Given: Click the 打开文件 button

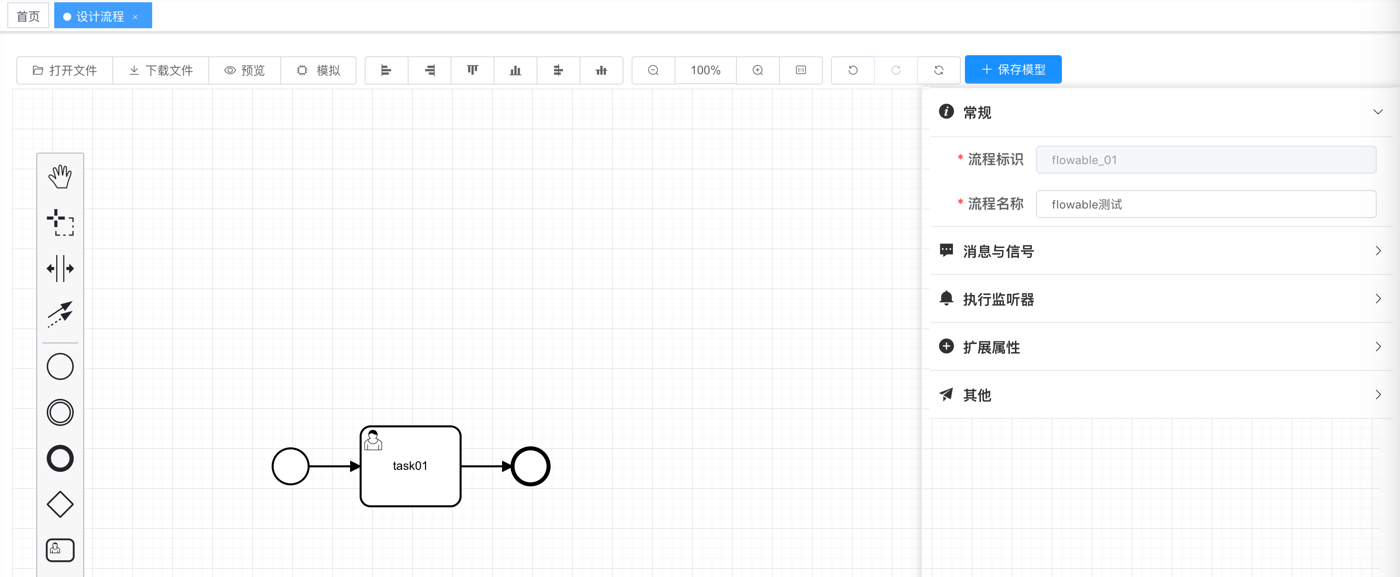Looking at the screenshot, I should pos(65,70).
